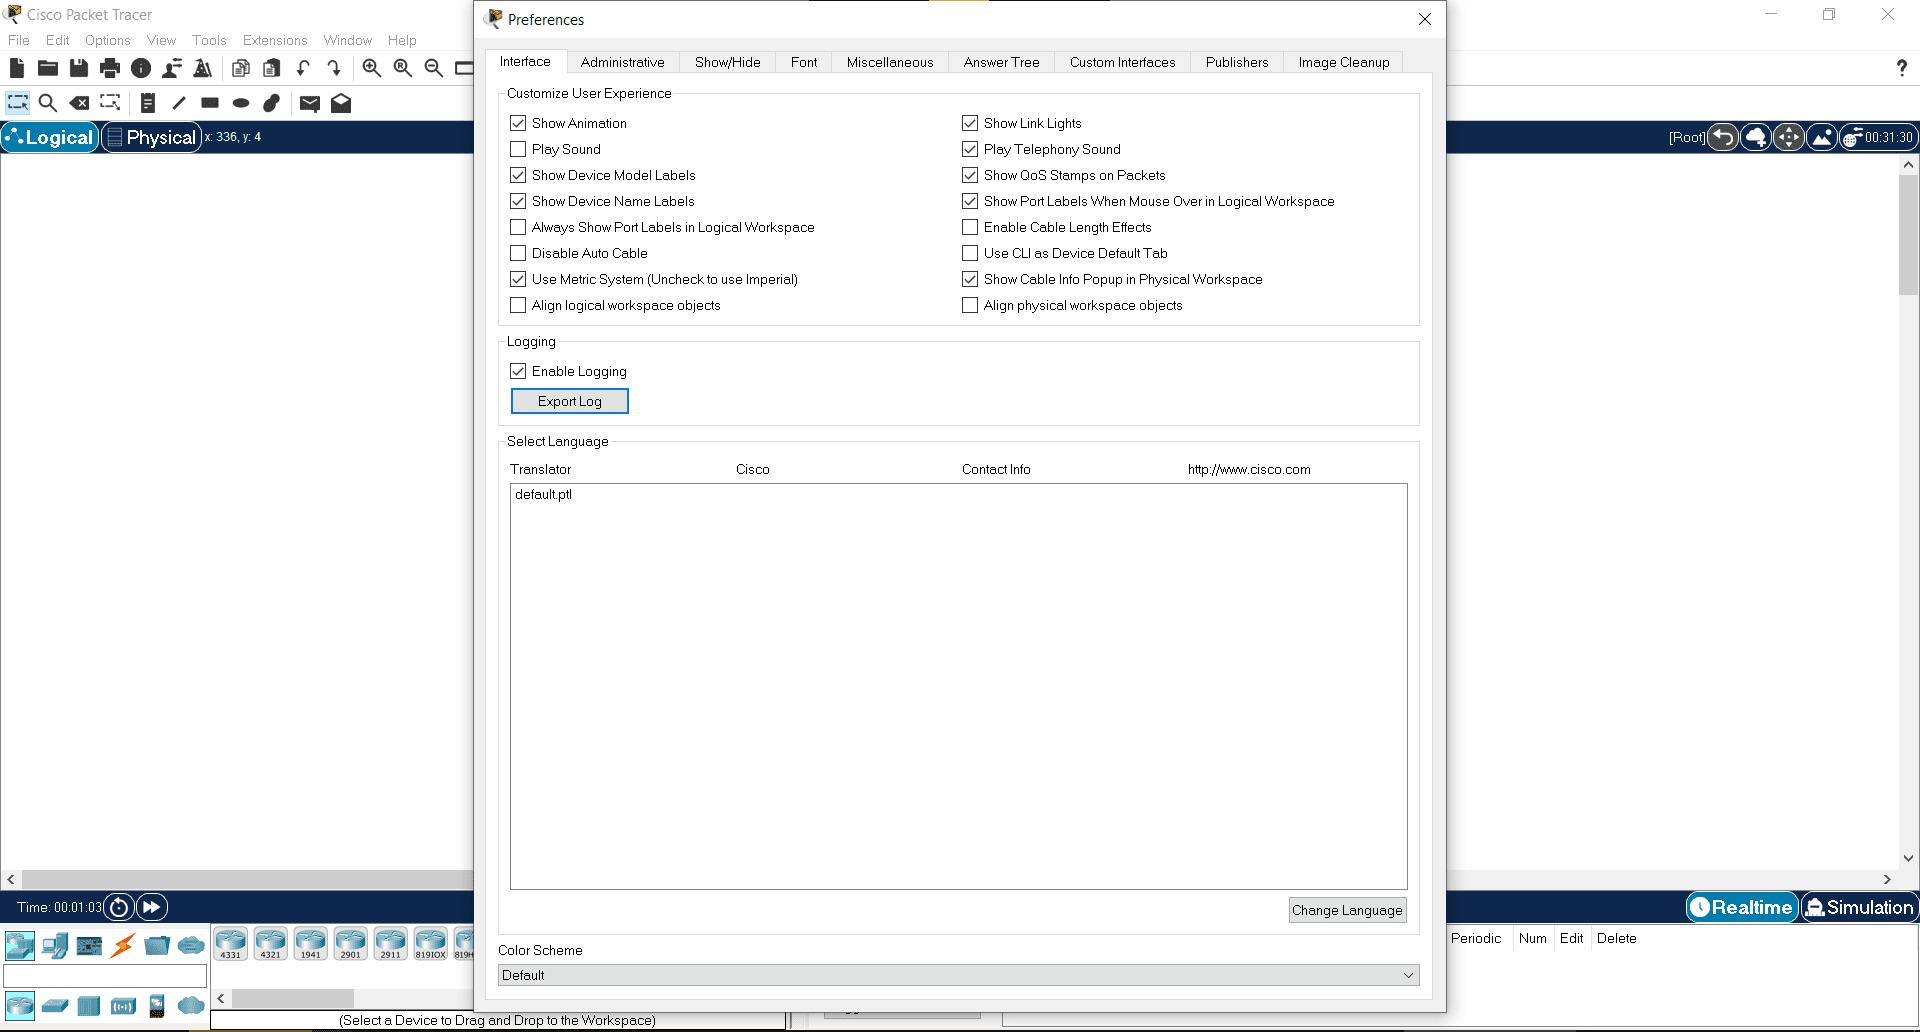Image resolution: width=1920 pixels, height=1032 pixels.
Task: Click the Zoom Out magnifier icon
Action: (x=434, y=68)
